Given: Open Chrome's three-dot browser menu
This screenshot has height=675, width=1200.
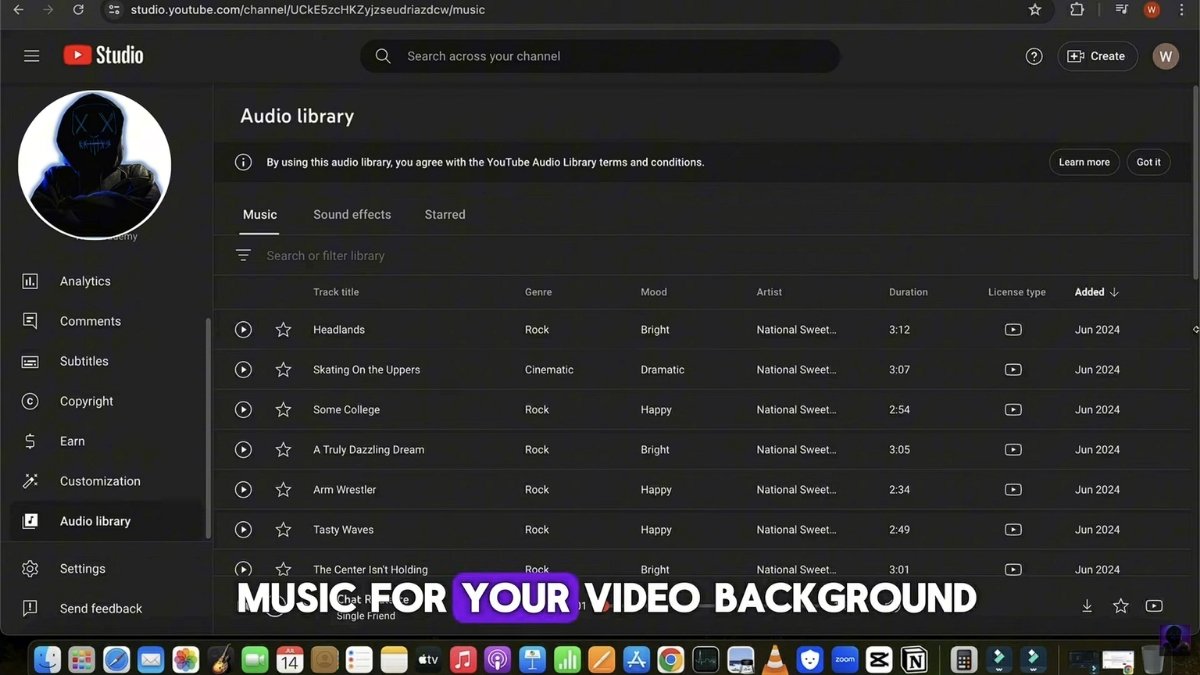Looking at the screenshot, I should pyautogui.click(x=1182, y=10).
